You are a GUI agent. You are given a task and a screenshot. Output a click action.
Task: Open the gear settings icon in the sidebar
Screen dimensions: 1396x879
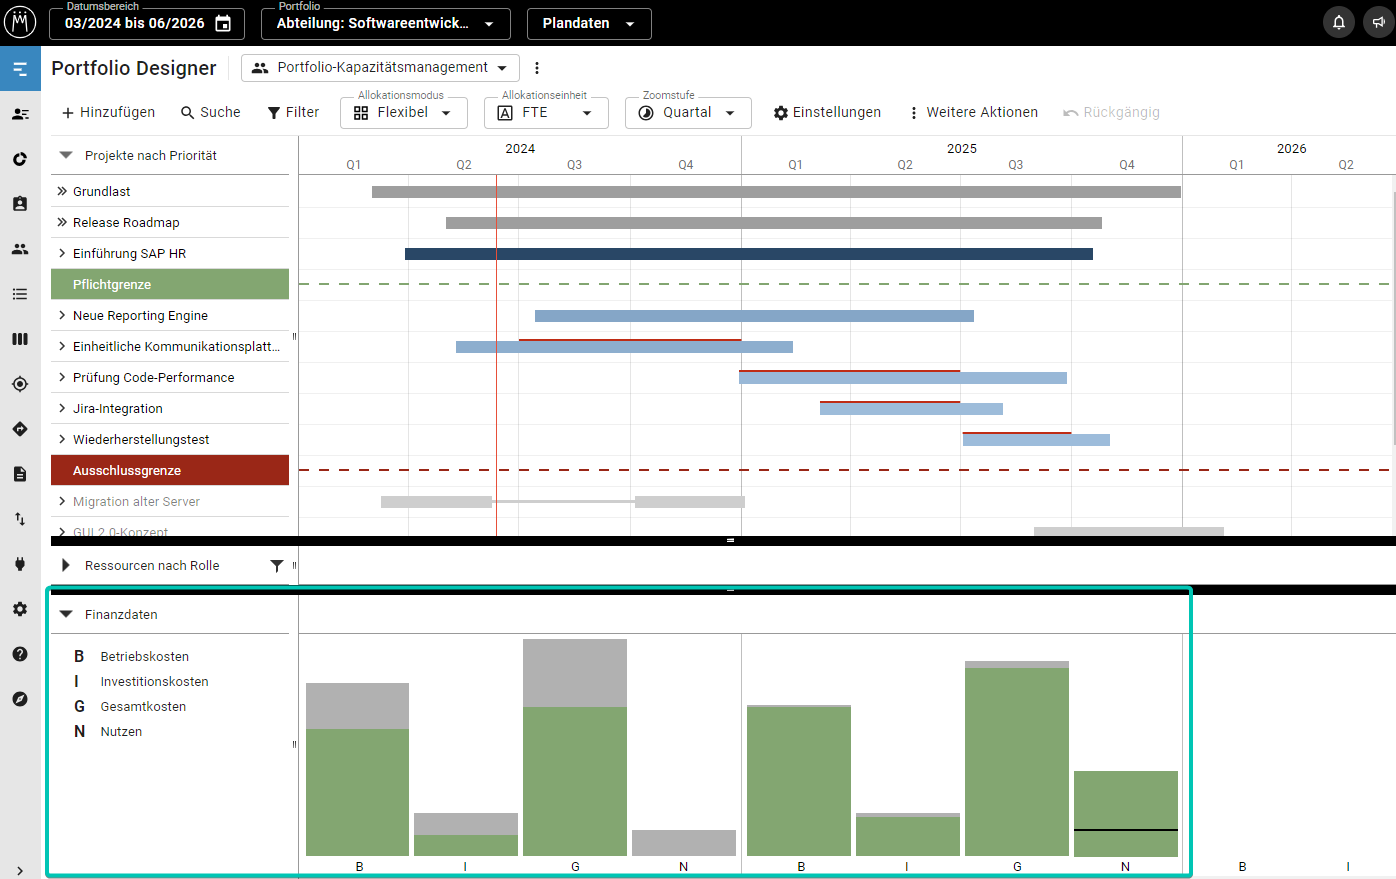[20, 609]
